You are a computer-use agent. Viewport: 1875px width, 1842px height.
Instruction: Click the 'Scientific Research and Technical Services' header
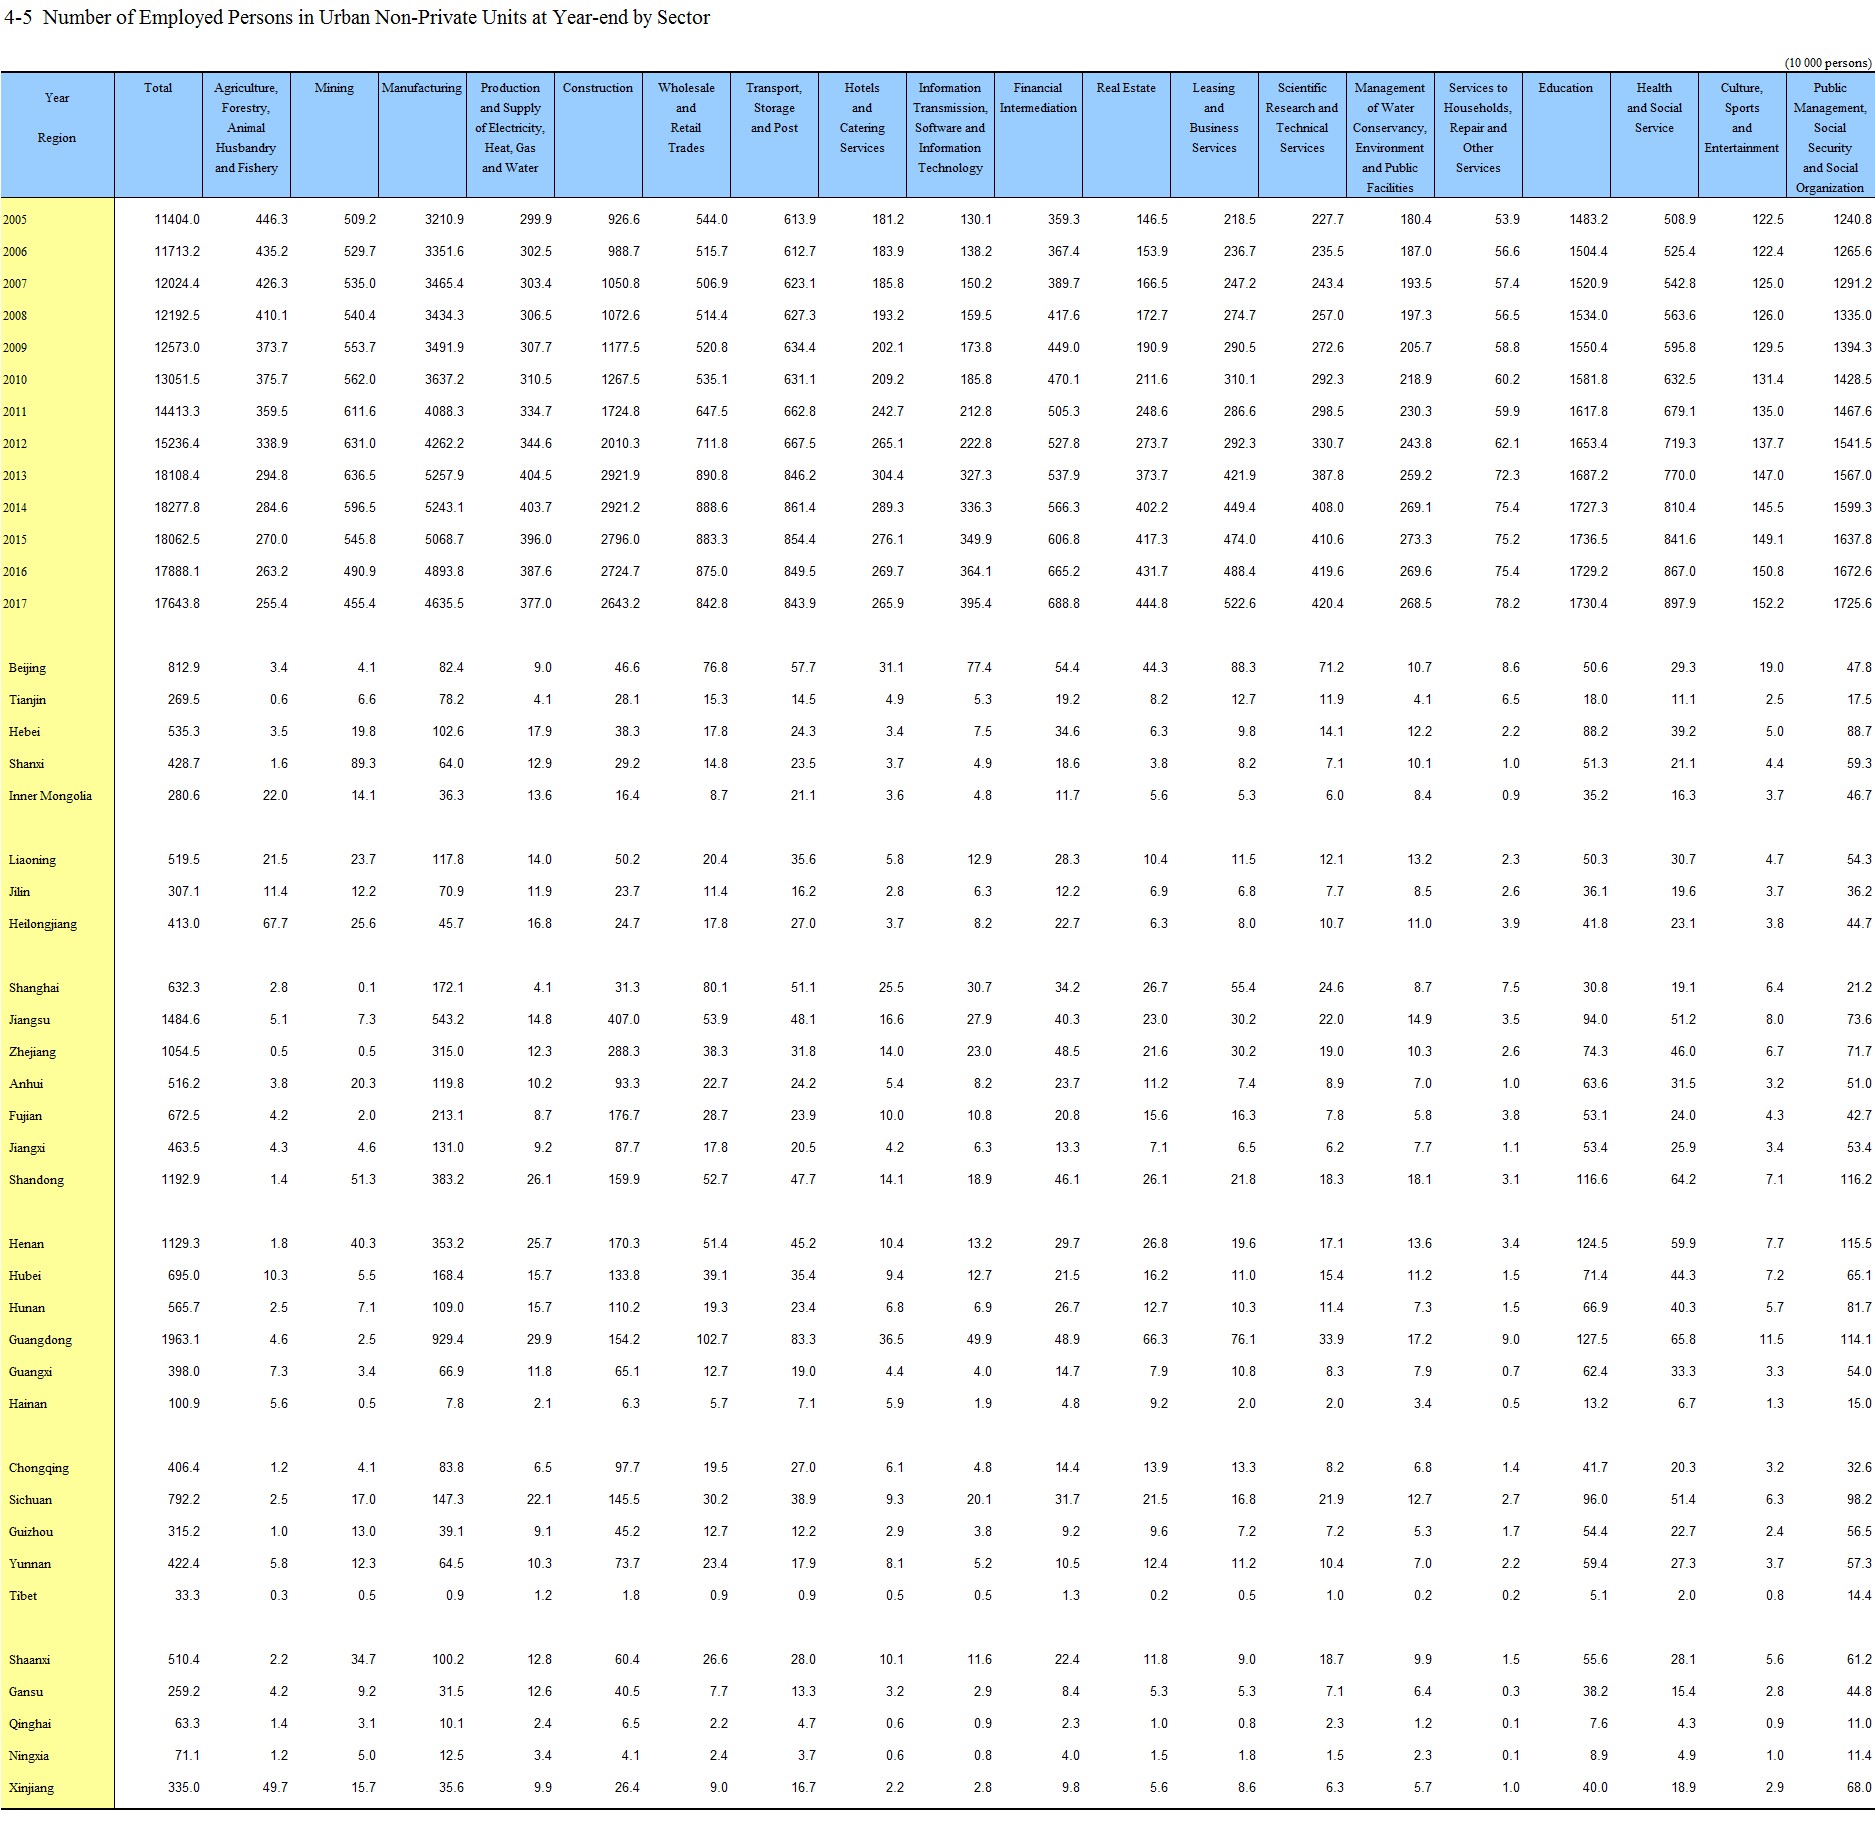point(1302,118)
